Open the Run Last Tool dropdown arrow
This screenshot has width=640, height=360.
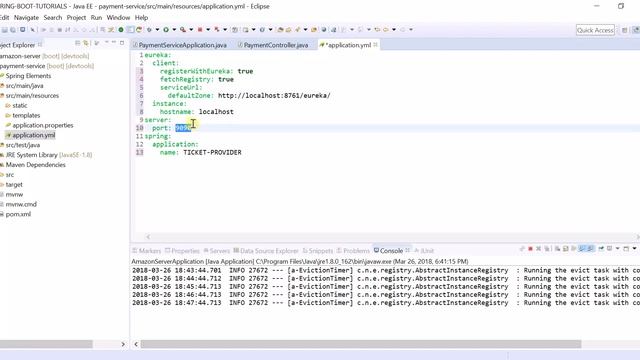pyautogui.click(x=191, y=30)
